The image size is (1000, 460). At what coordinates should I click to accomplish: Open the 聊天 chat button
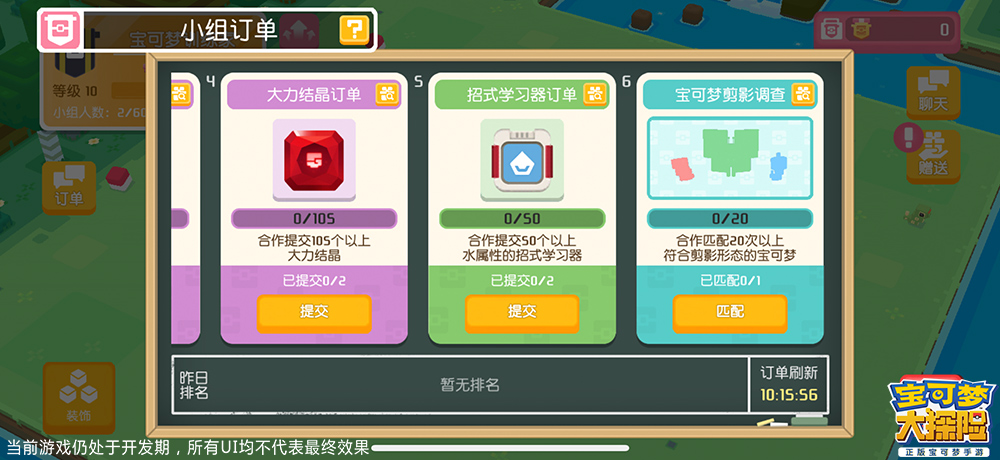(x=933, y=93)
